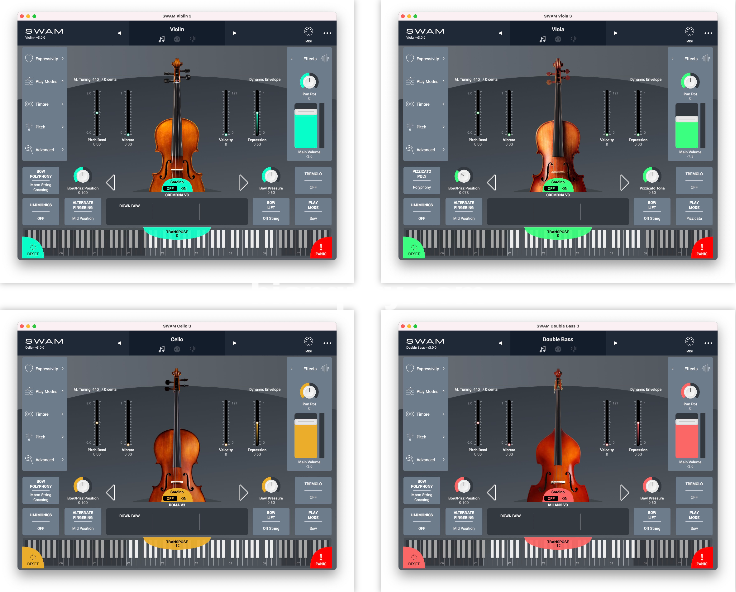
Task: Go to previous preset in Double Bass window
Action: pyautogui.click(x=500, y=343)
